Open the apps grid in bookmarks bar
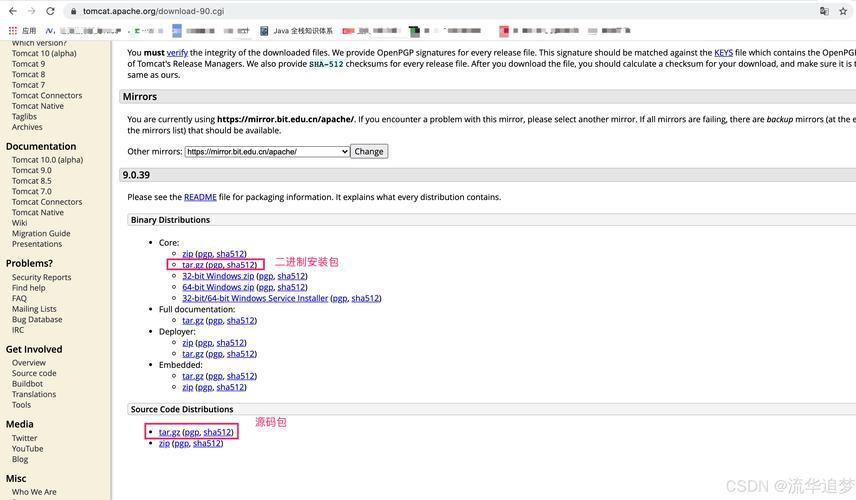856x500 pixels. click(x=13, y=31)
